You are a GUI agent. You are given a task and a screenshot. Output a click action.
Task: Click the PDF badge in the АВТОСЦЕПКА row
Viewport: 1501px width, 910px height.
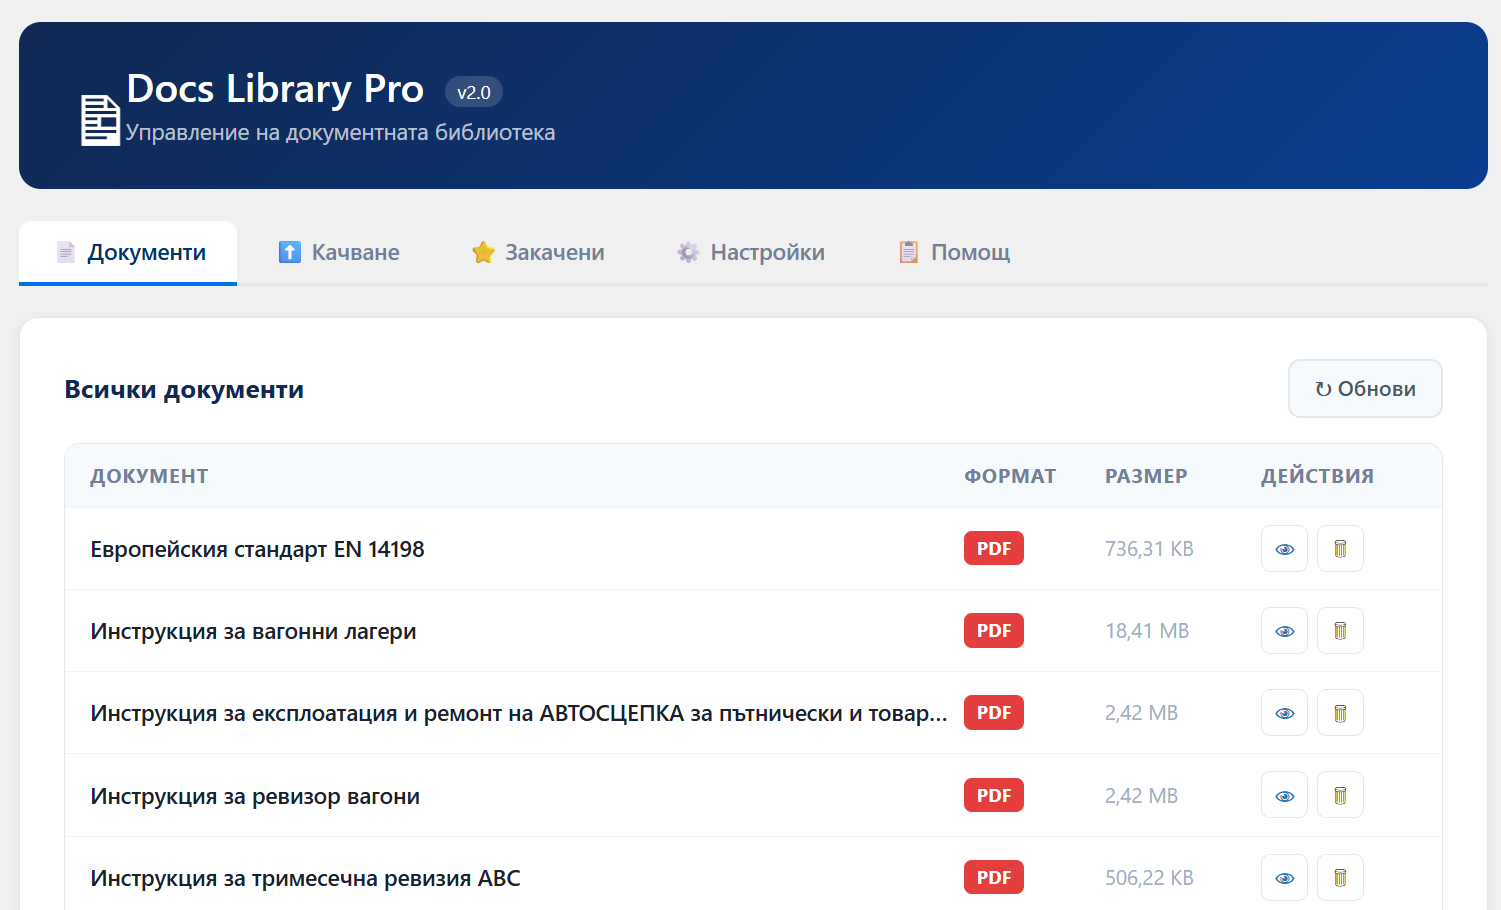[x=994, y=712]
